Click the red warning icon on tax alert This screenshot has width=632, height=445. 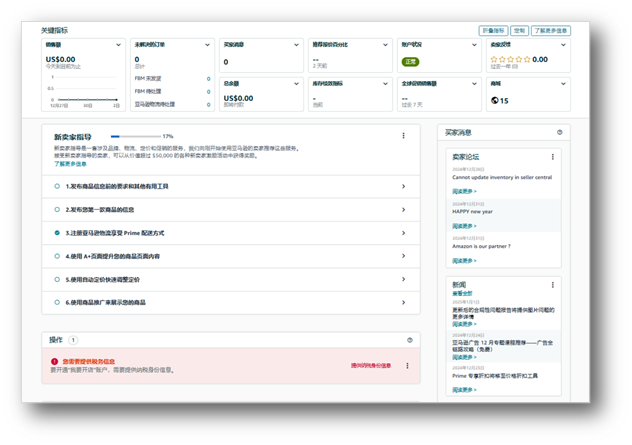[55, 362]
